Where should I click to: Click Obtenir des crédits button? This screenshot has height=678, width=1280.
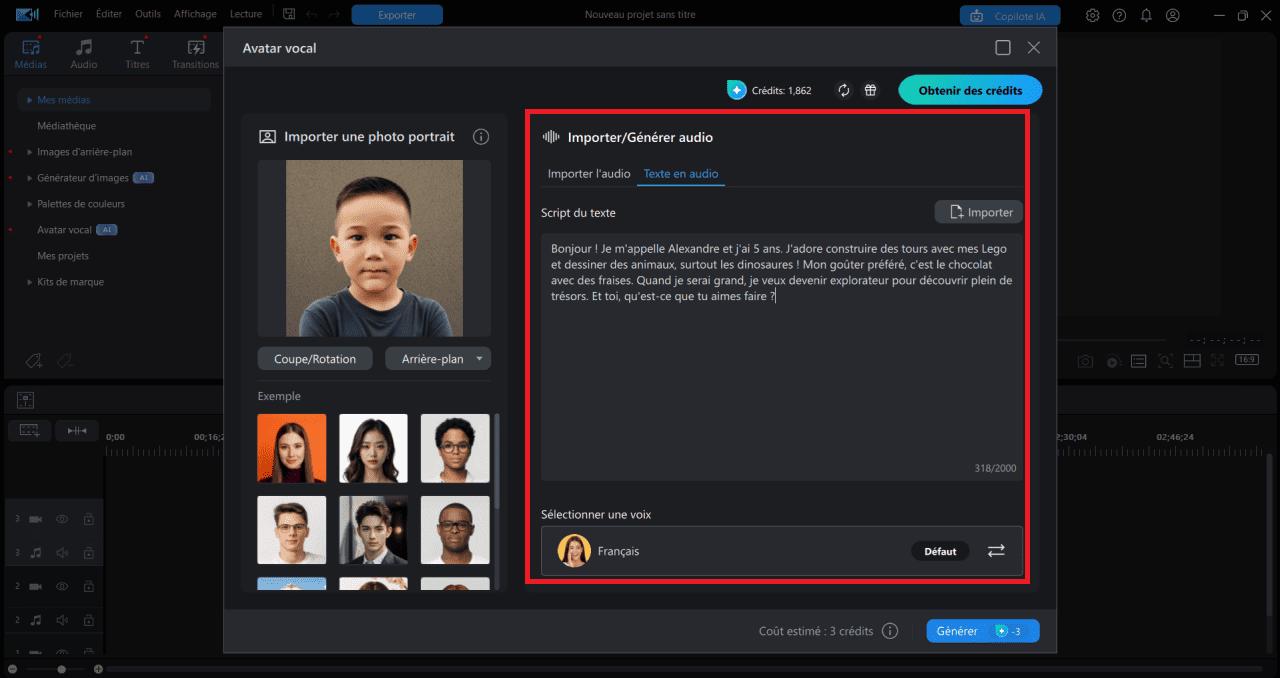pos(970,90)
